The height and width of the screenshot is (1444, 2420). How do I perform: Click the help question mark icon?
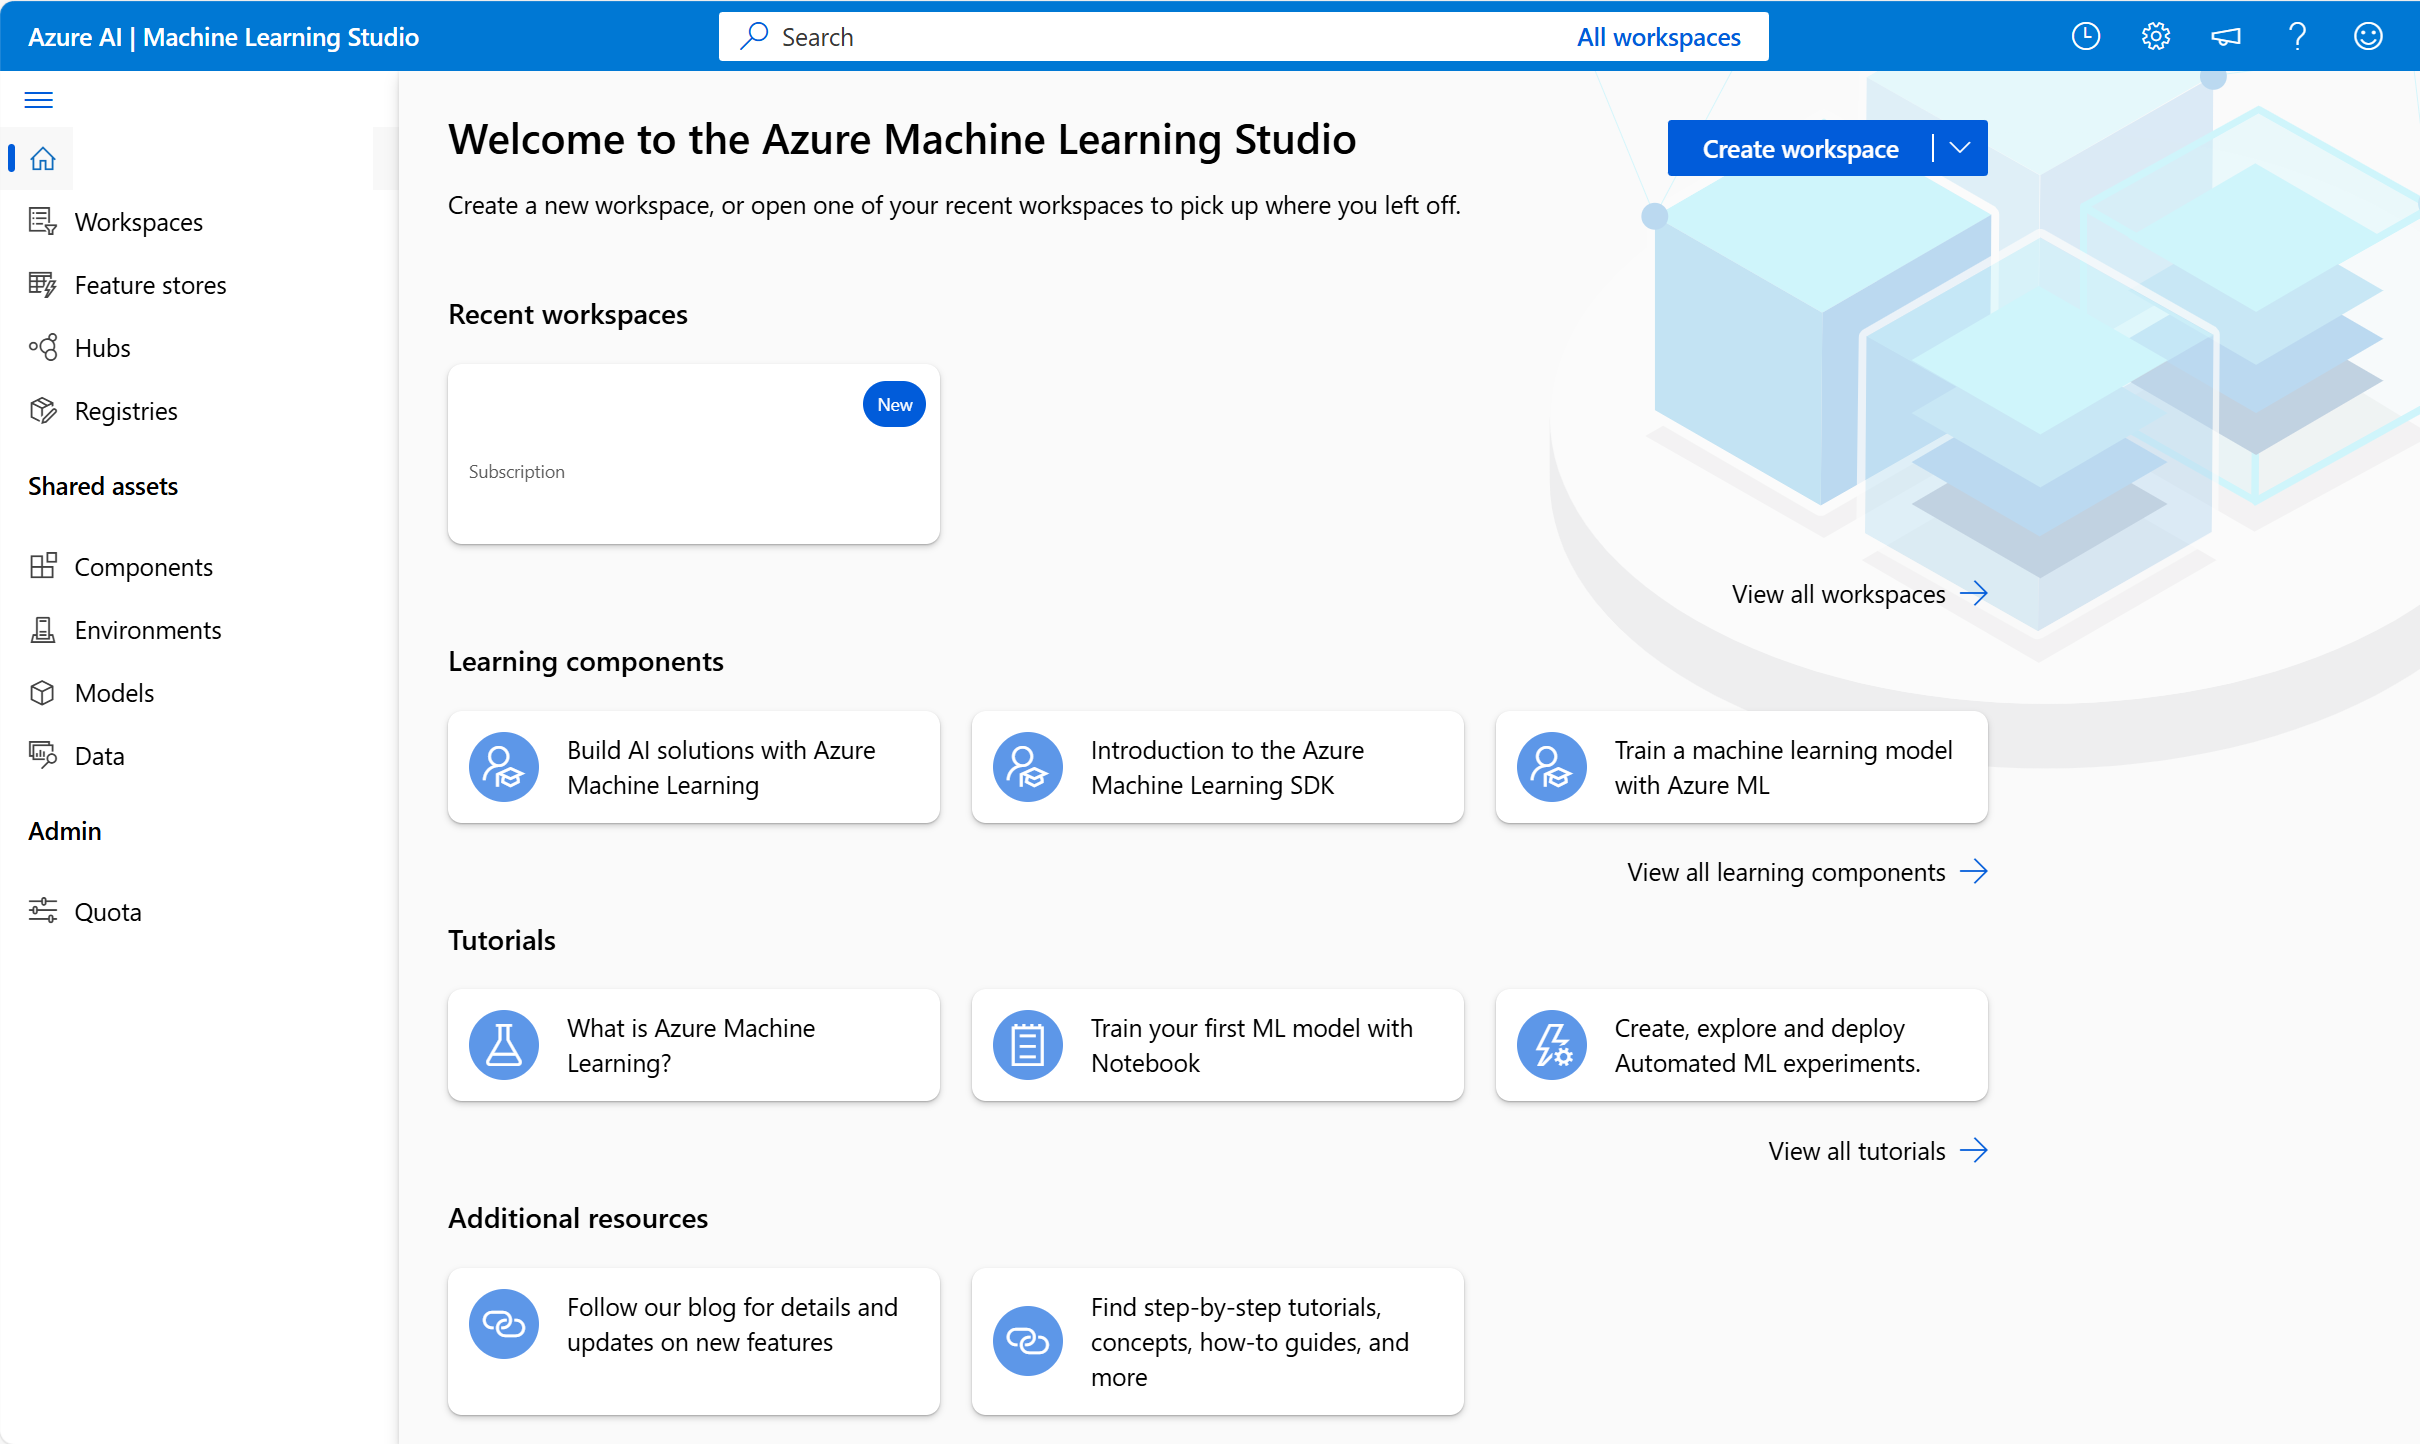2297,36
